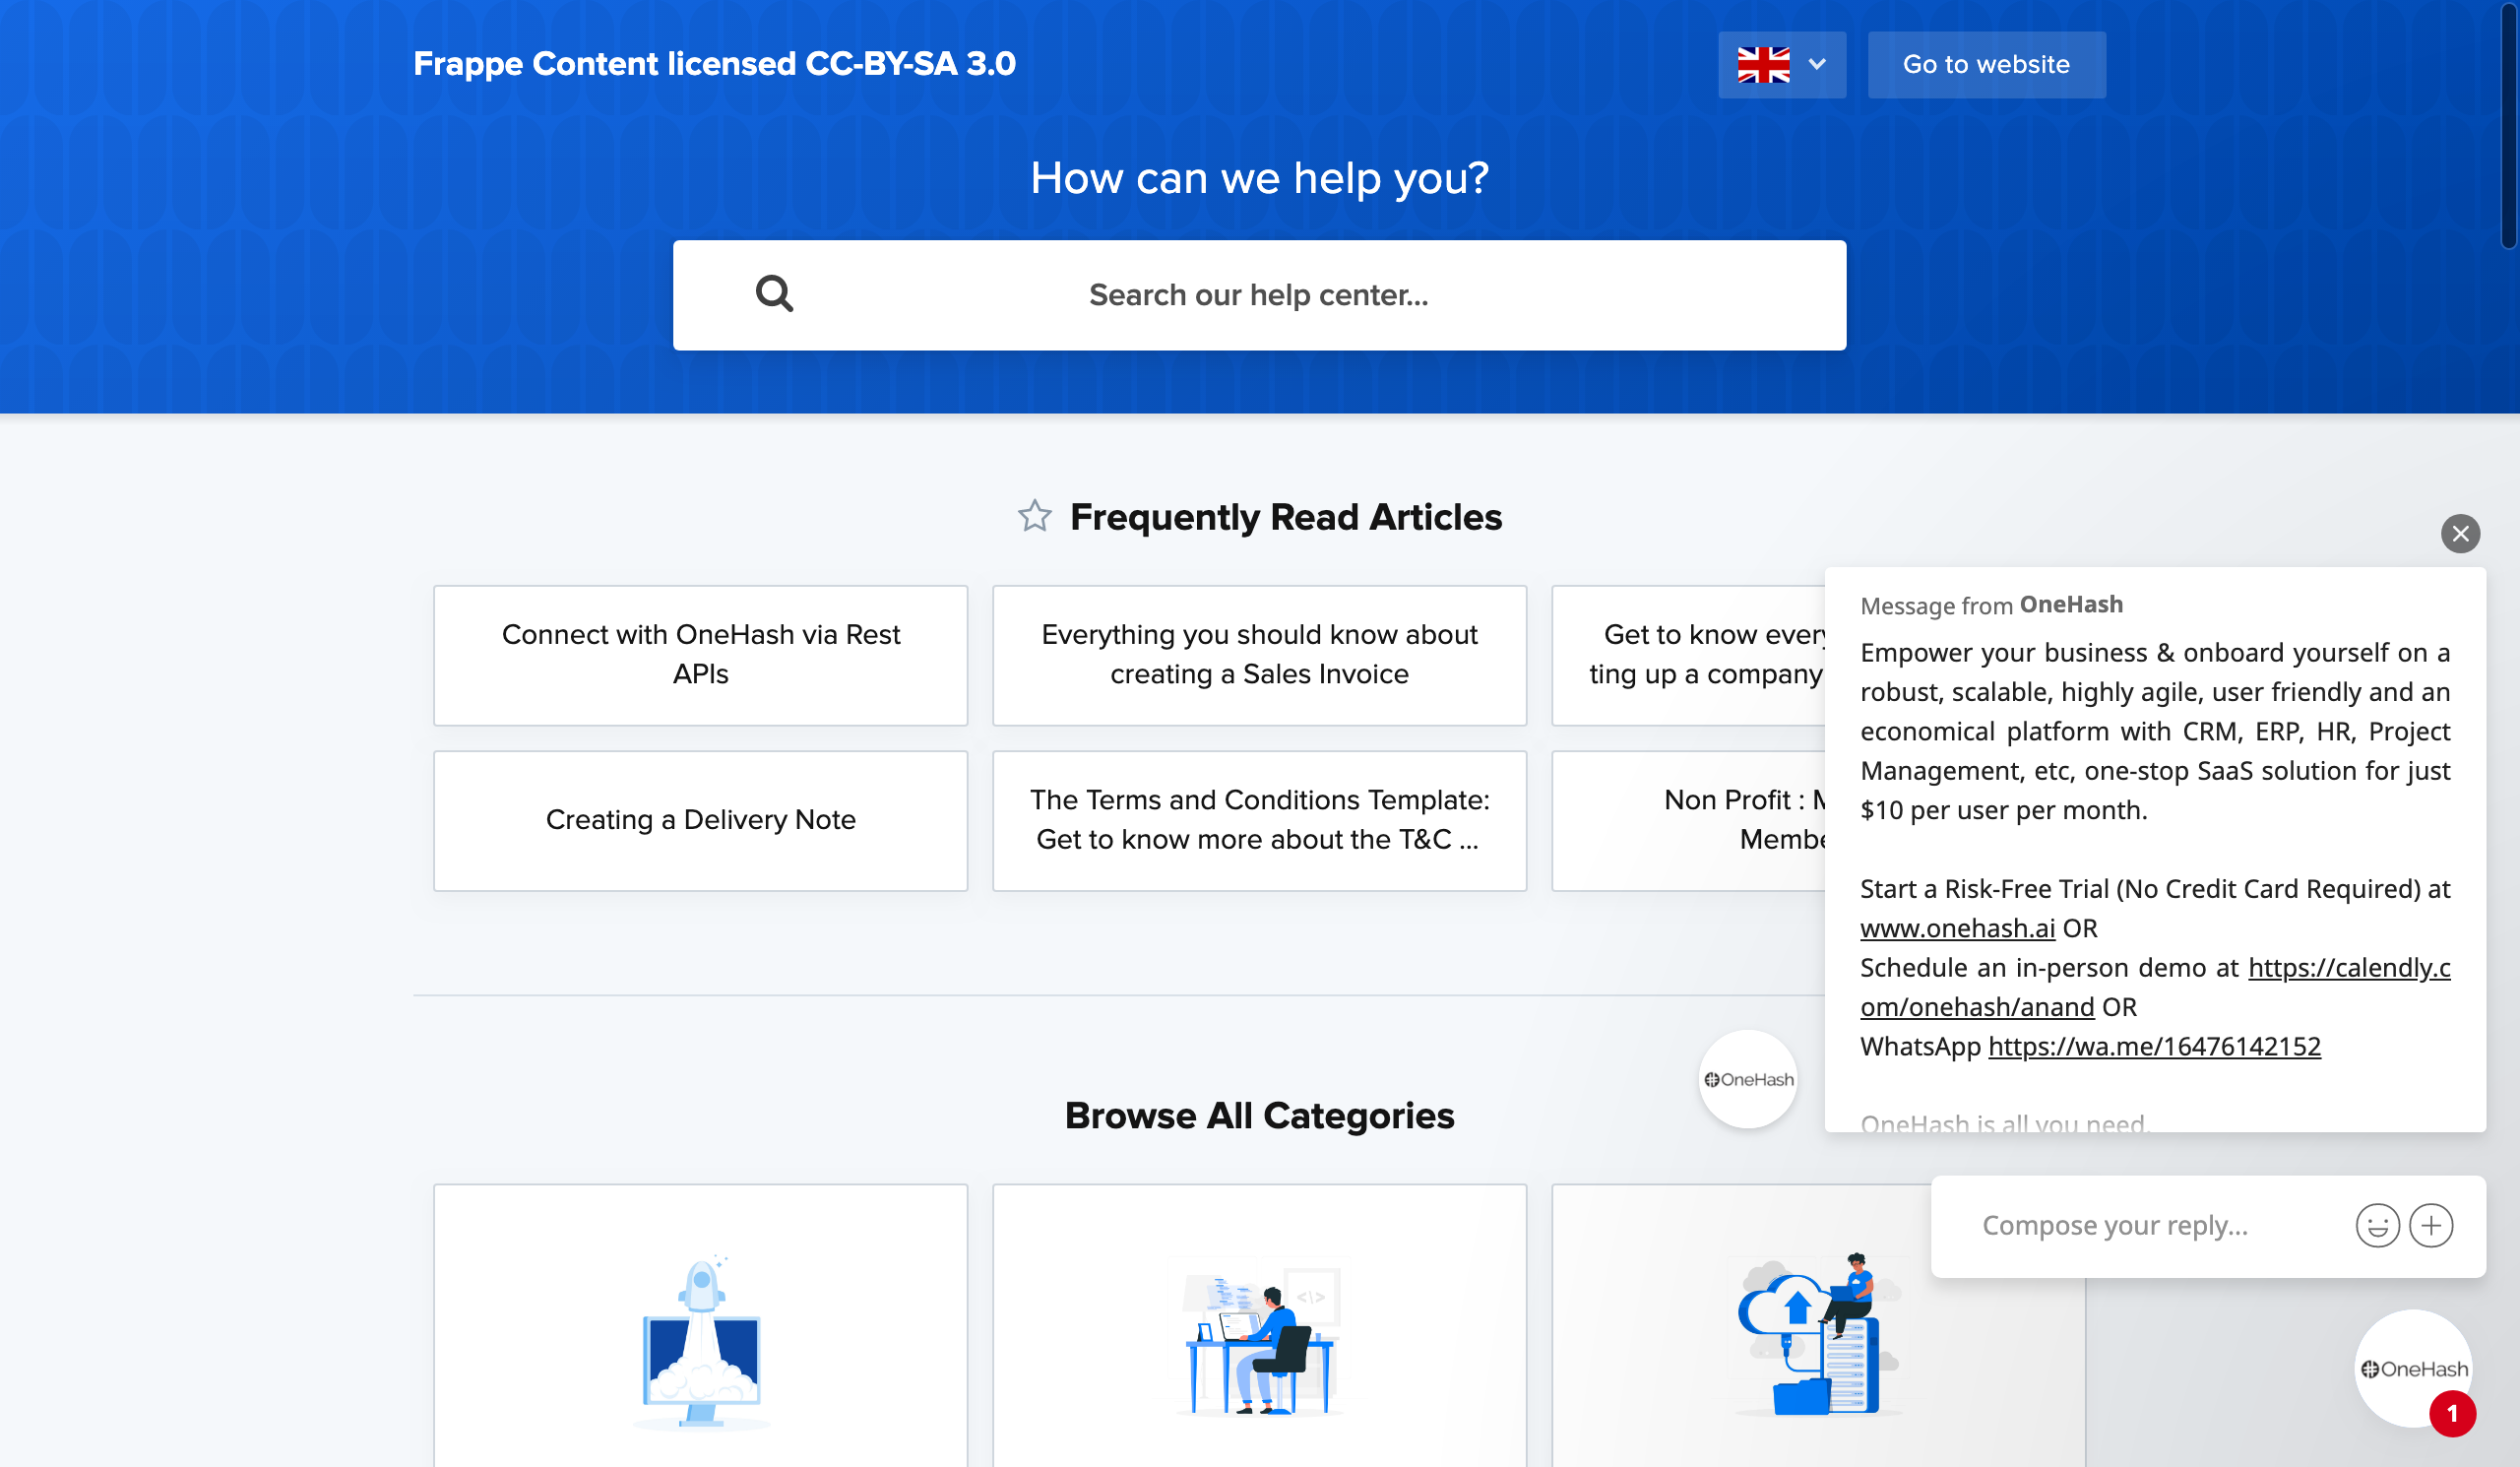Click the 'Message from OneHash' label
The height and width of the screenshot is (1467, 2520).
(x=1991, y=605)
